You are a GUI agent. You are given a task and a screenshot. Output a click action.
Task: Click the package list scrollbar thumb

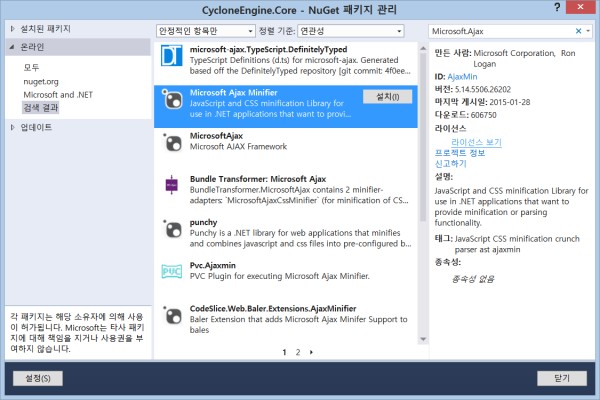coord(423,137)
